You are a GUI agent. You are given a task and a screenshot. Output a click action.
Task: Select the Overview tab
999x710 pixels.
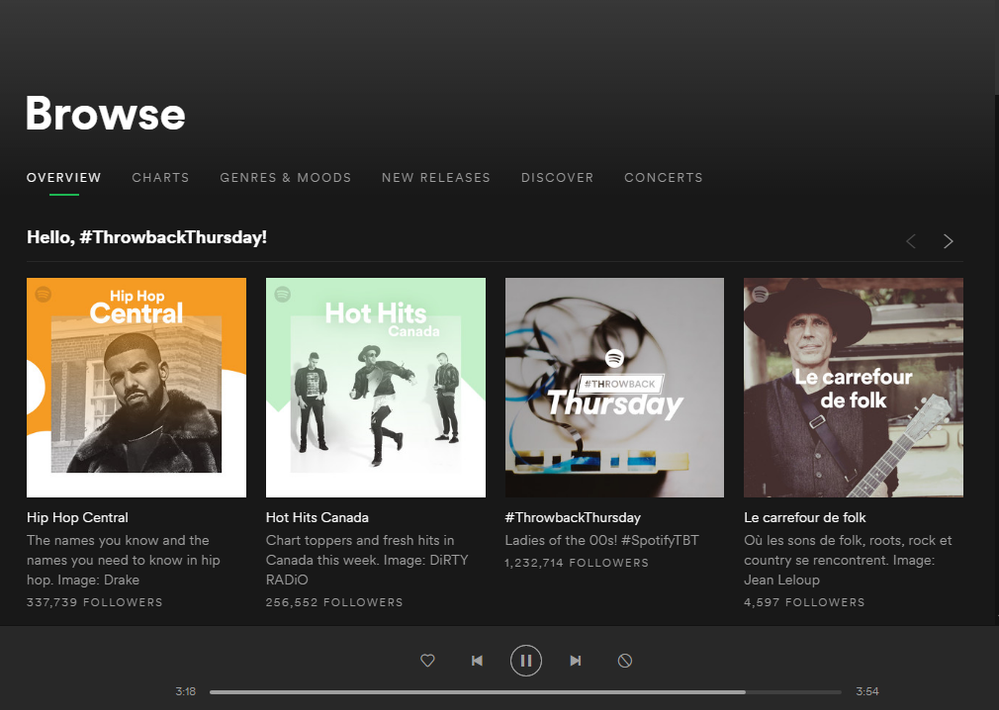point(64,178)
